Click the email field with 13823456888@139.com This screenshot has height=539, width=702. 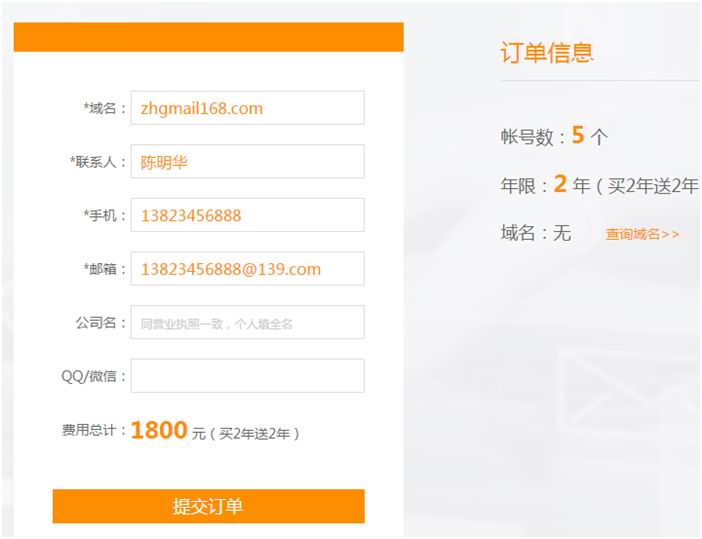click(247, 269)
